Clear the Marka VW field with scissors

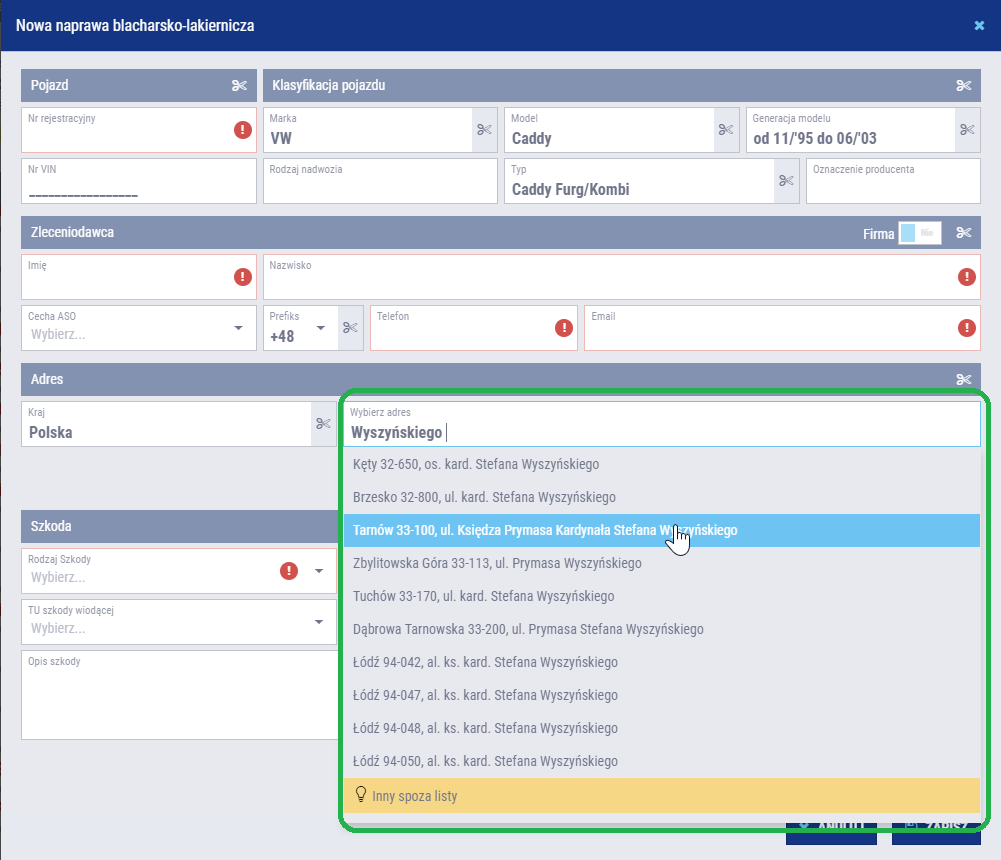click(x=485, y=130)
